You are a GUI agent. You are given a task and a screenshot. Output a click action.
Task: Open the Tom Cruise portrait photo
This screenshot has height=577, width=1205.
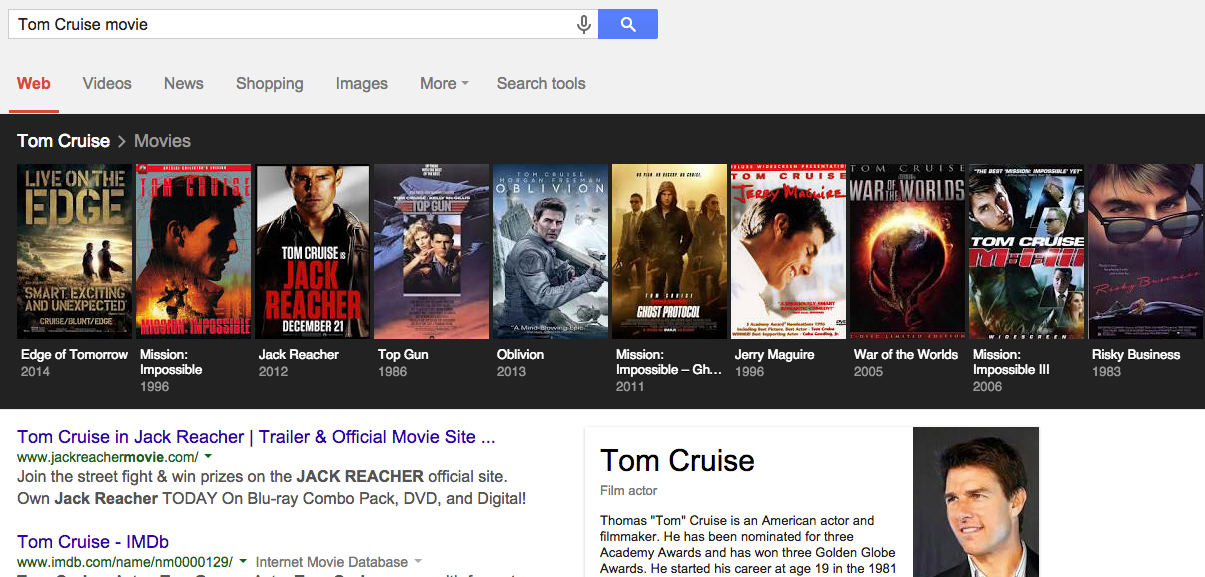click(976, 502)
